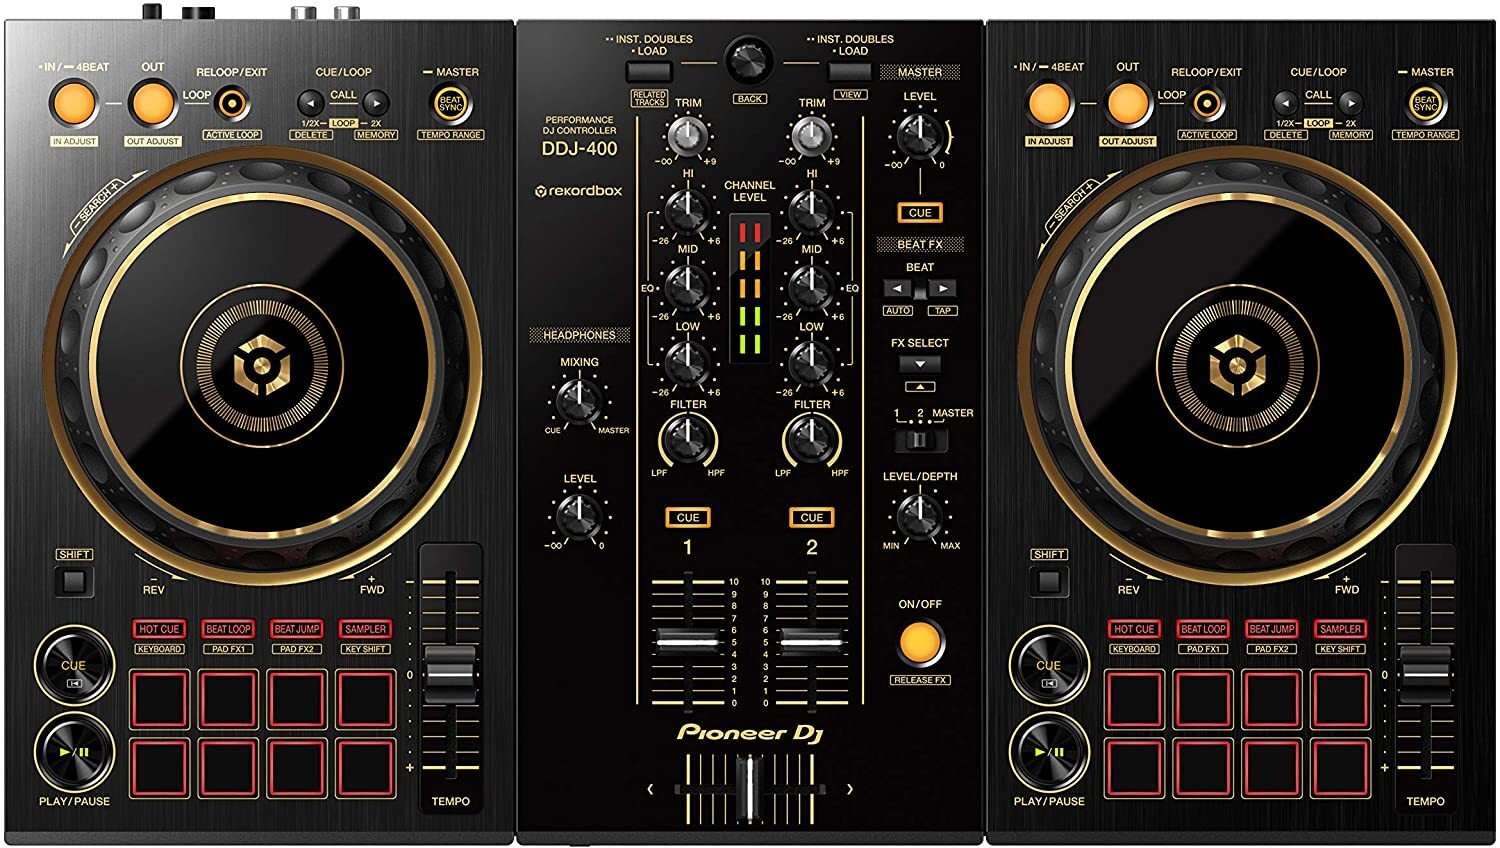This screenshot has height=848, width=1500.
Task: Toggle Beat FX ON/OFF orange button
Action: pos(920,644)
